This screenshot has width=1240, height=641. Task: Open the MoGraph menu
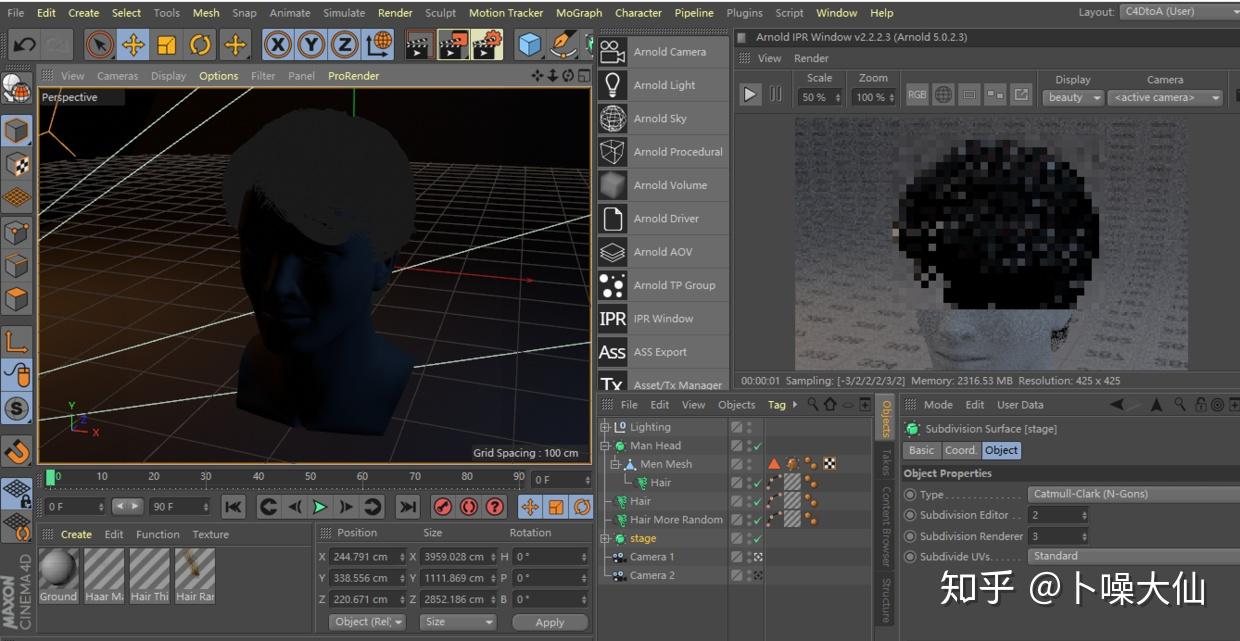point(578,12)
